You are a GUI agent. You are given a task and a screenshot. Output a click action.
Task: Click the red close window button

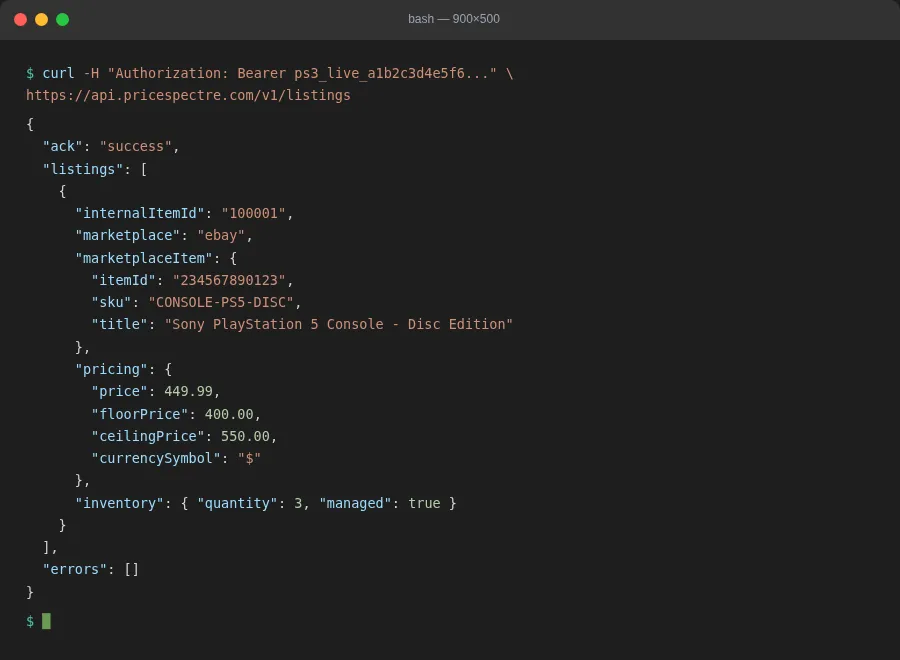point(21,20)
